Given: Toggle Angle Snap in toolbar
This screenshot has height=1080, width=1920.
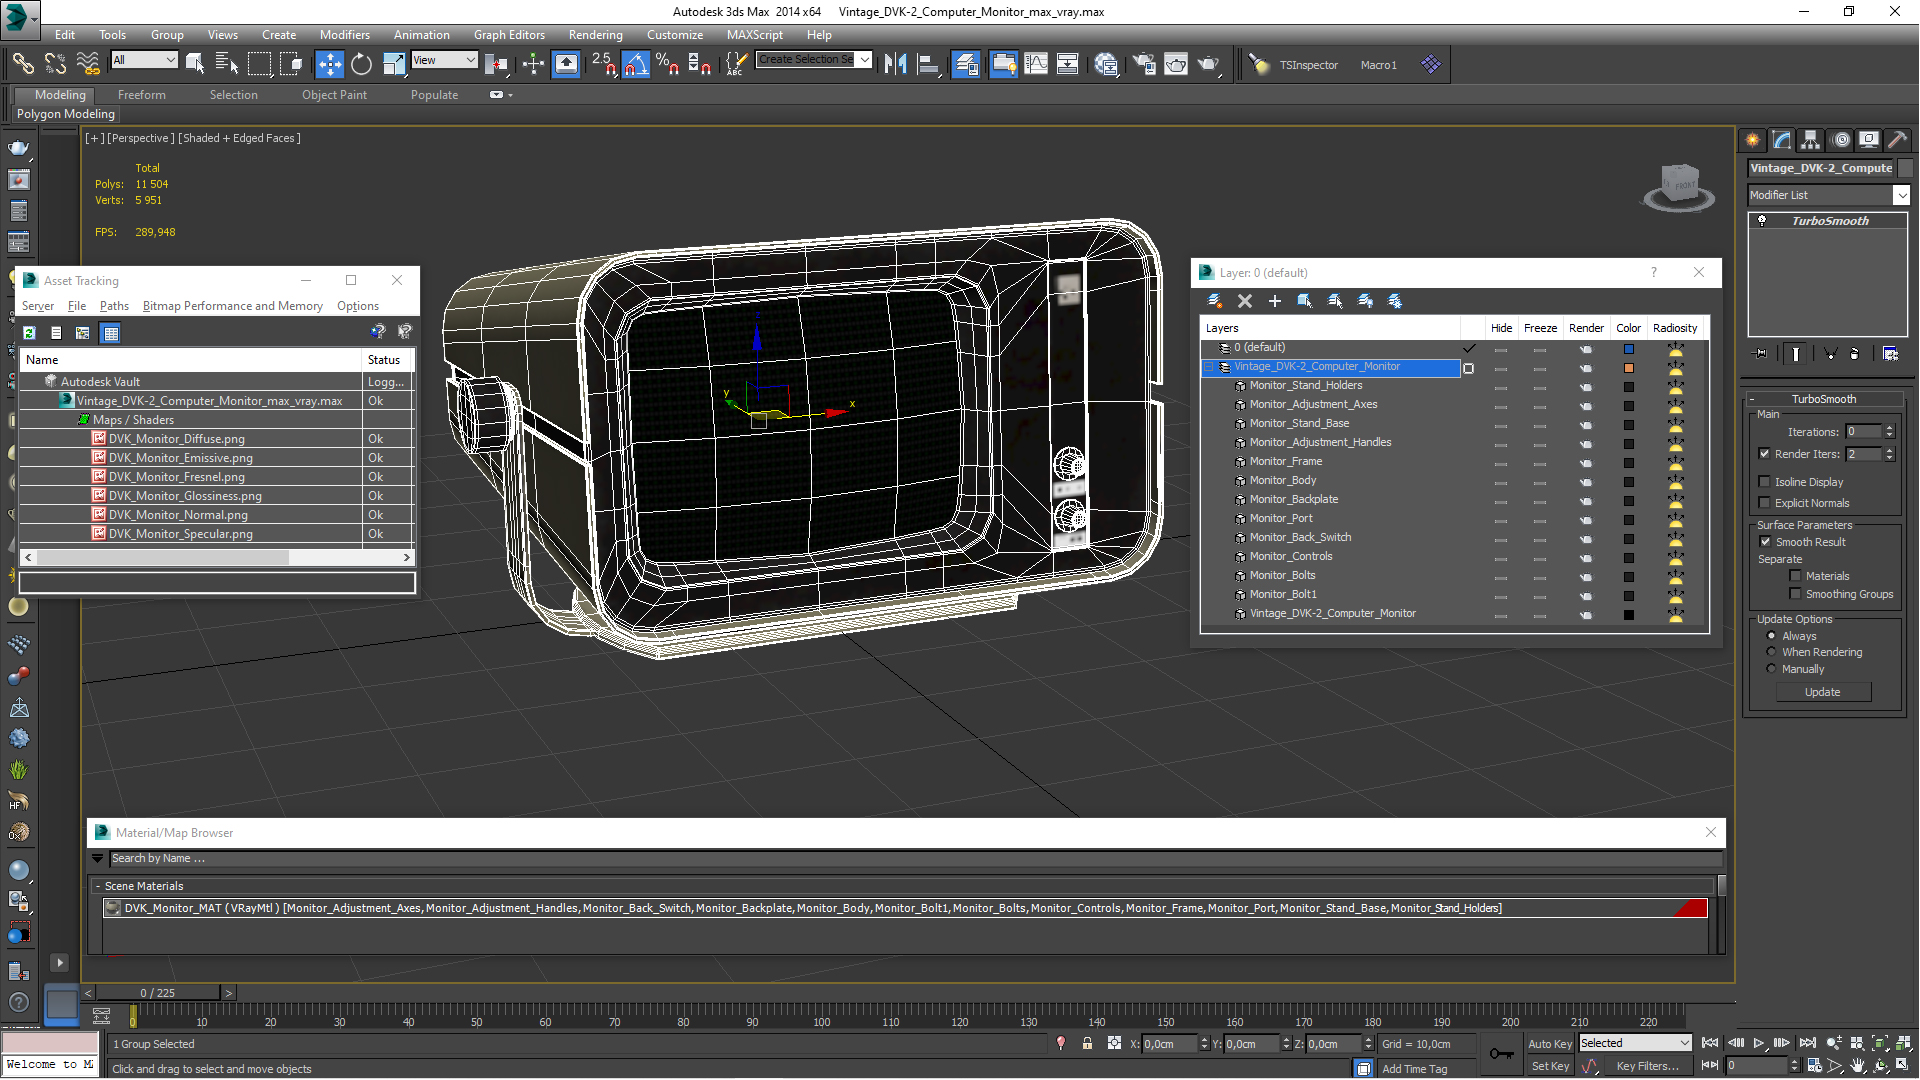Looking at the screenshot, I should pos(636,64).
